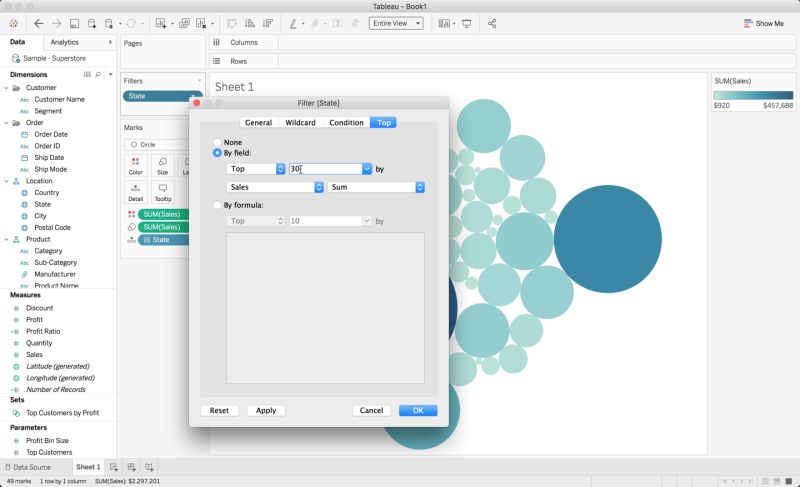Image resolution: width=800 pixels, height=487 pixels.
Task: Click the undo back arrow
Action: [x=39, y=23]
